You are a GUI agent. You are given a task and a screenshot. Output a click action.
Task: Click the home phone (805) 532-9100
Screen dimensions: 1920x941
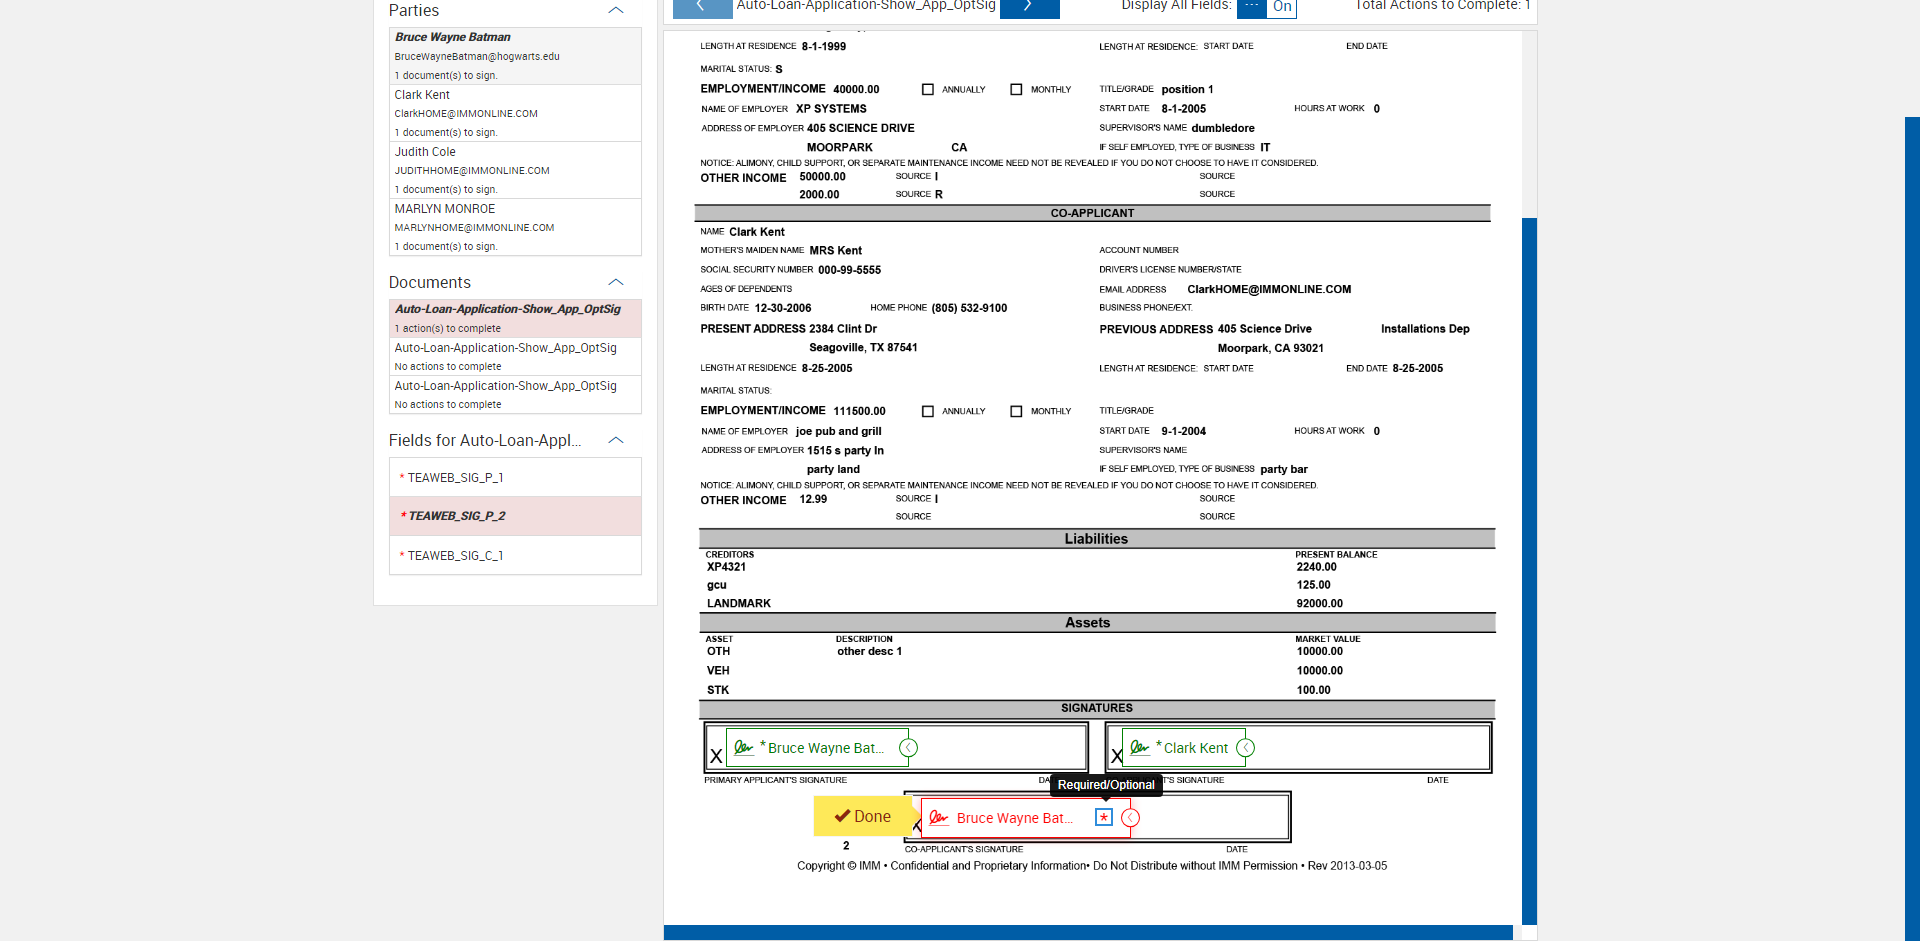(x=969, y=308)
